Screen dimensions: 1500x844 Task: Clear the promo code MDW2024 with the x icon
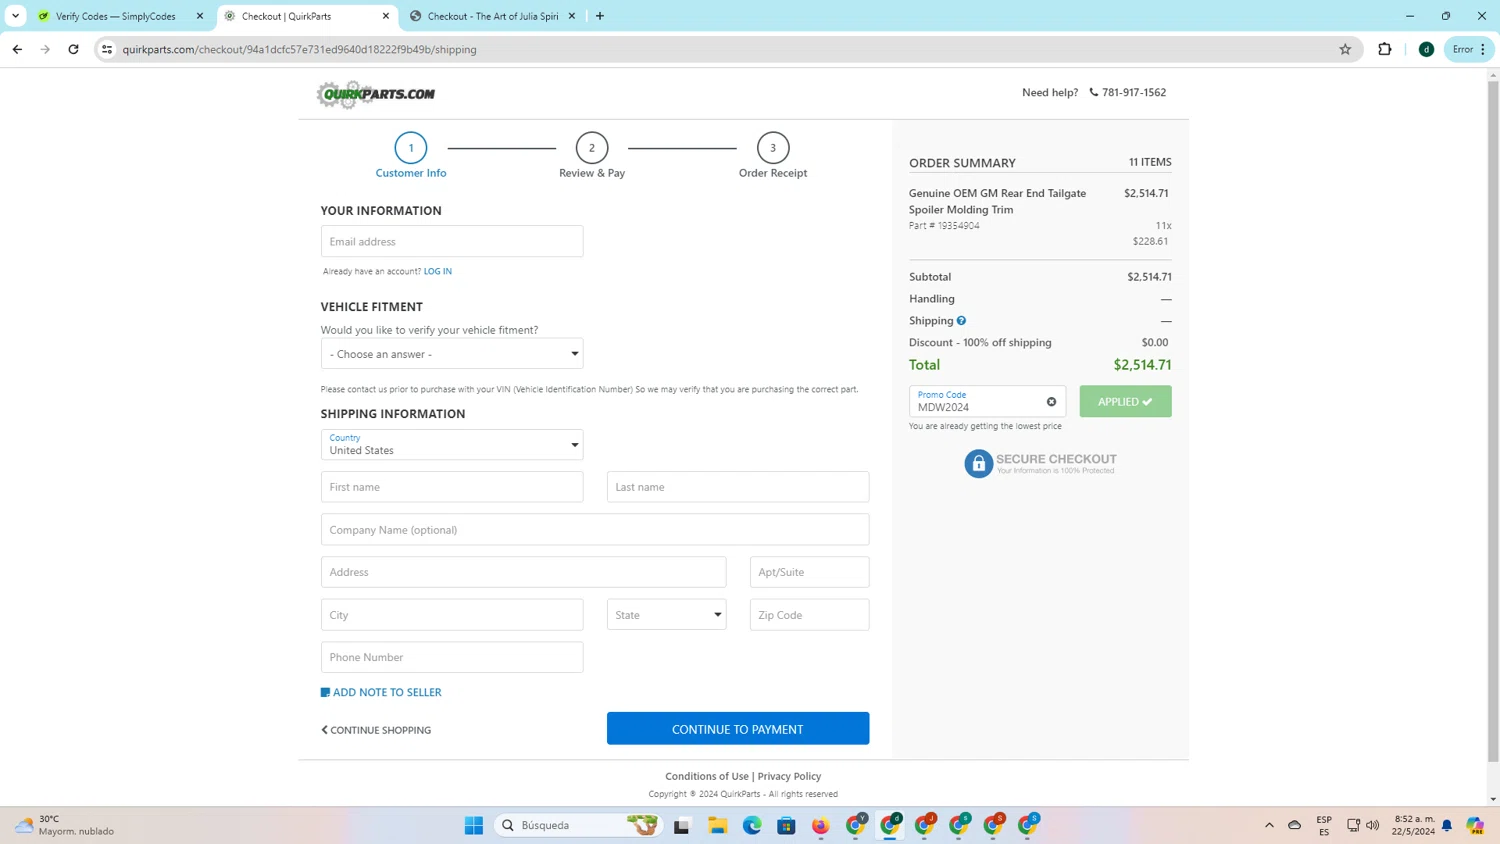click(1051, 402)
